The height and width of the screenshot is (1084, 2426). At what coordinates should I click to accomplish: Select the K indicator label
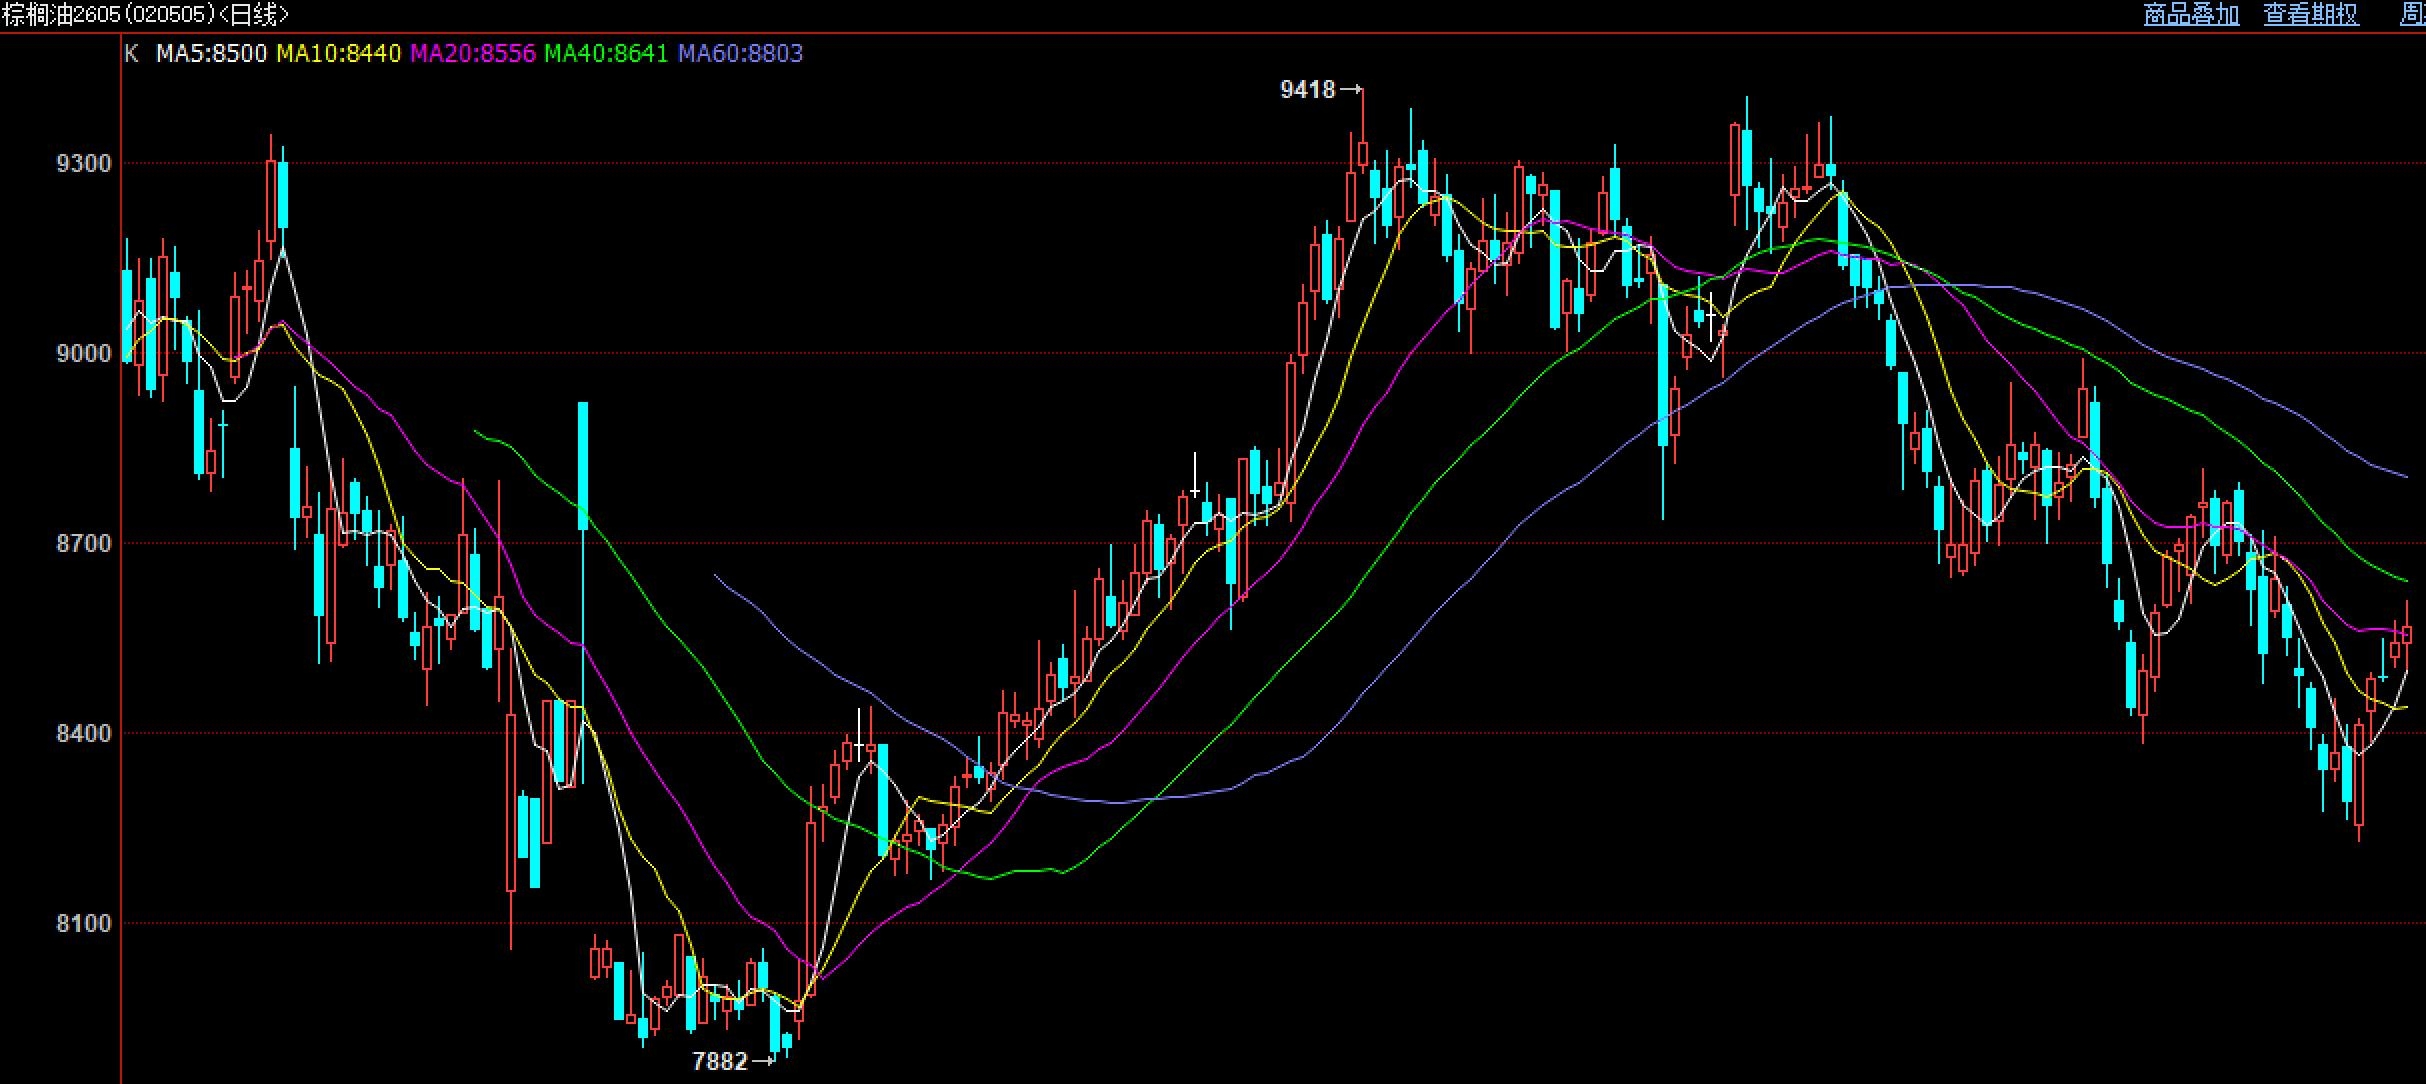click(131, 54)
